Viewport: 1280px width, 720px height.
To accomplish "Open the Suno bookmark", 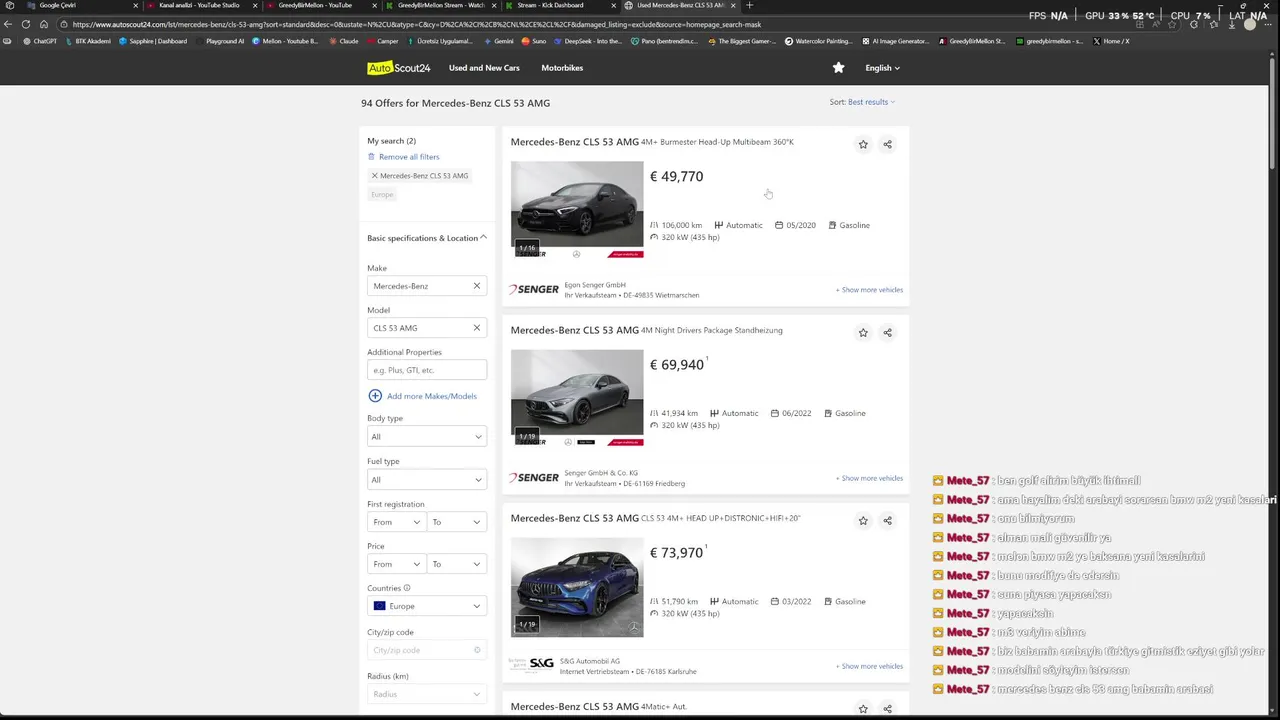I will pyautogui.click(x=534, y=41).
